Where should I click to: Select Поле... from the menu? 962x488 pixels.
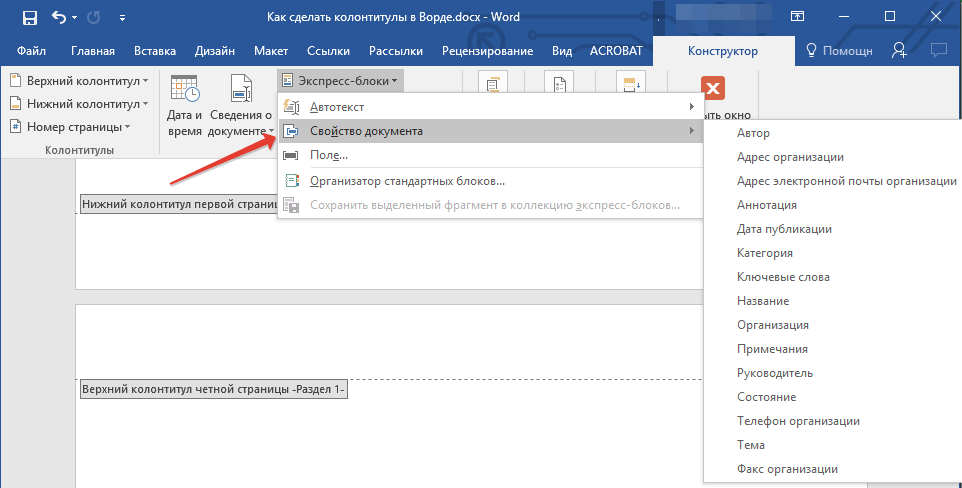click(329, 155)
